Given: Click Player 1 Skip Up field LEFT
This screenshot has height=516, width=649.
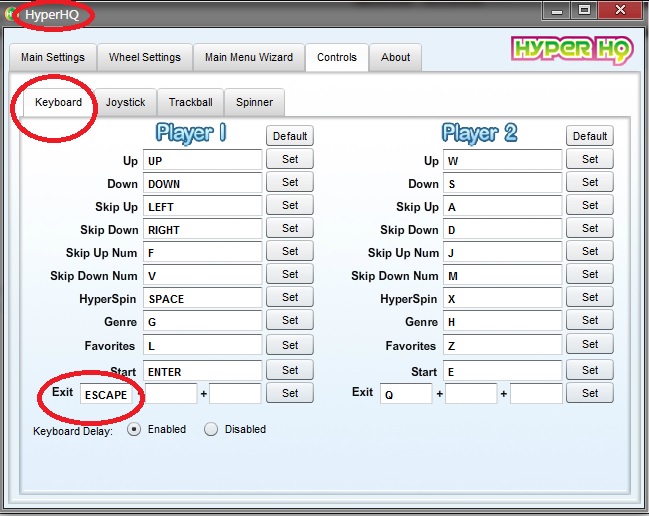Looking at the screenshot, I should point(202,206).
